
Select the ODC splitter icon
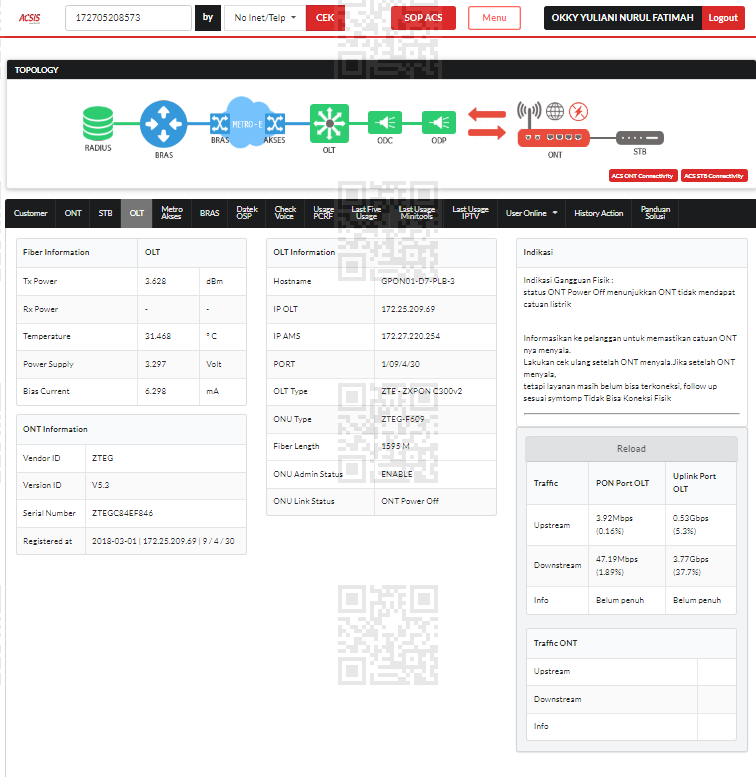pyautogui.click(x=385, y=122)
